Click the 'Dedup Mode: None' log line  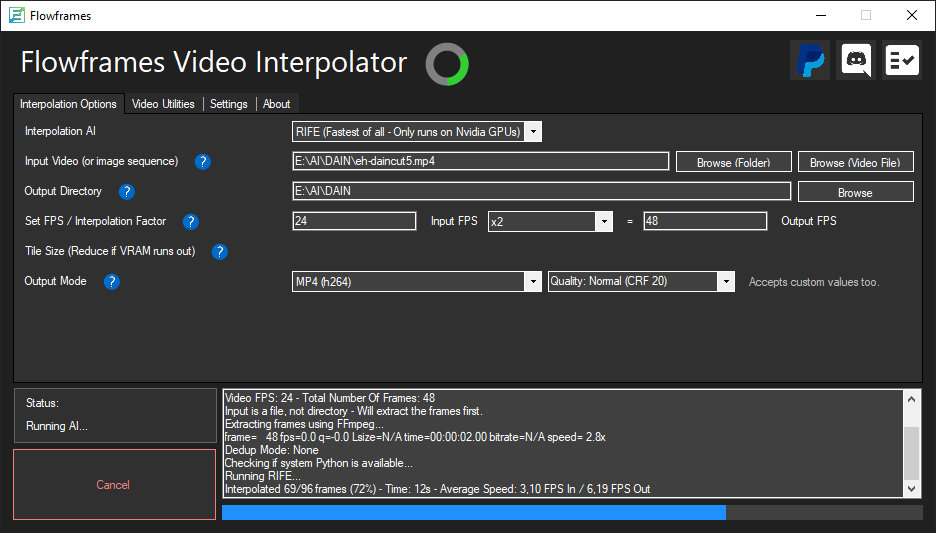point(272,450)
